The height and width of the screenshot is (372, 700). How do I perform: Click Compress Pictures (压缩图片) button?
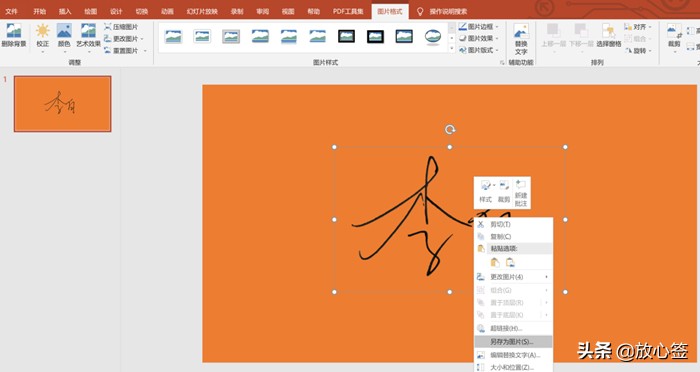[121, 27]
